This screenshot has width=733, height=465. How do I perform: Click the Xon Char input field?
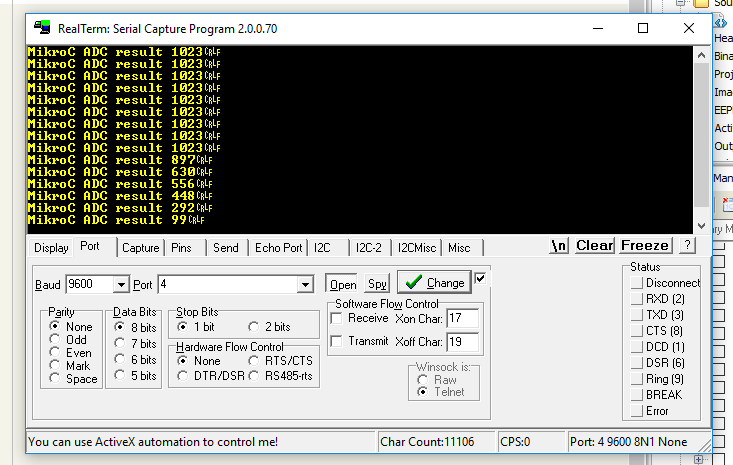point(462,318)
